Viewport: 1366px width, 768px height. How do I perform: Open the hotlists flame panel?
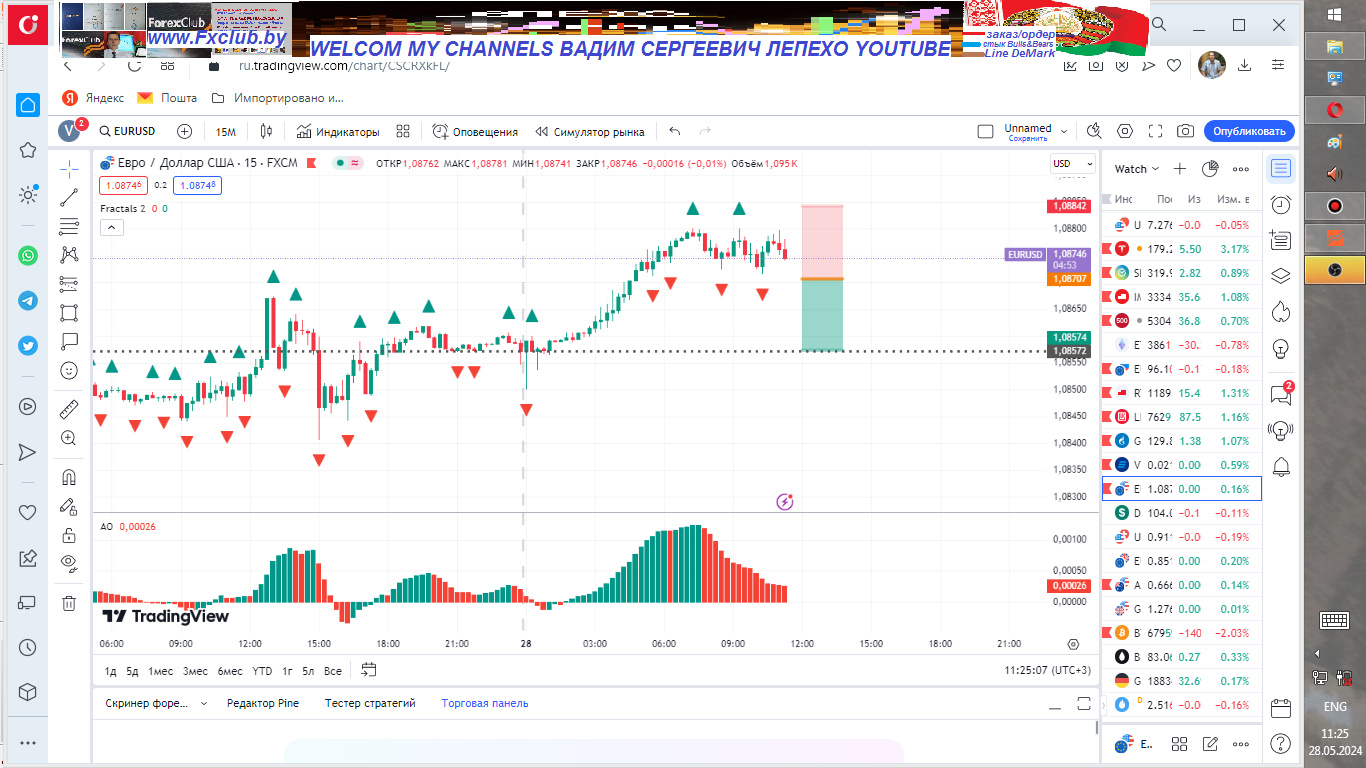point(1280,312)
